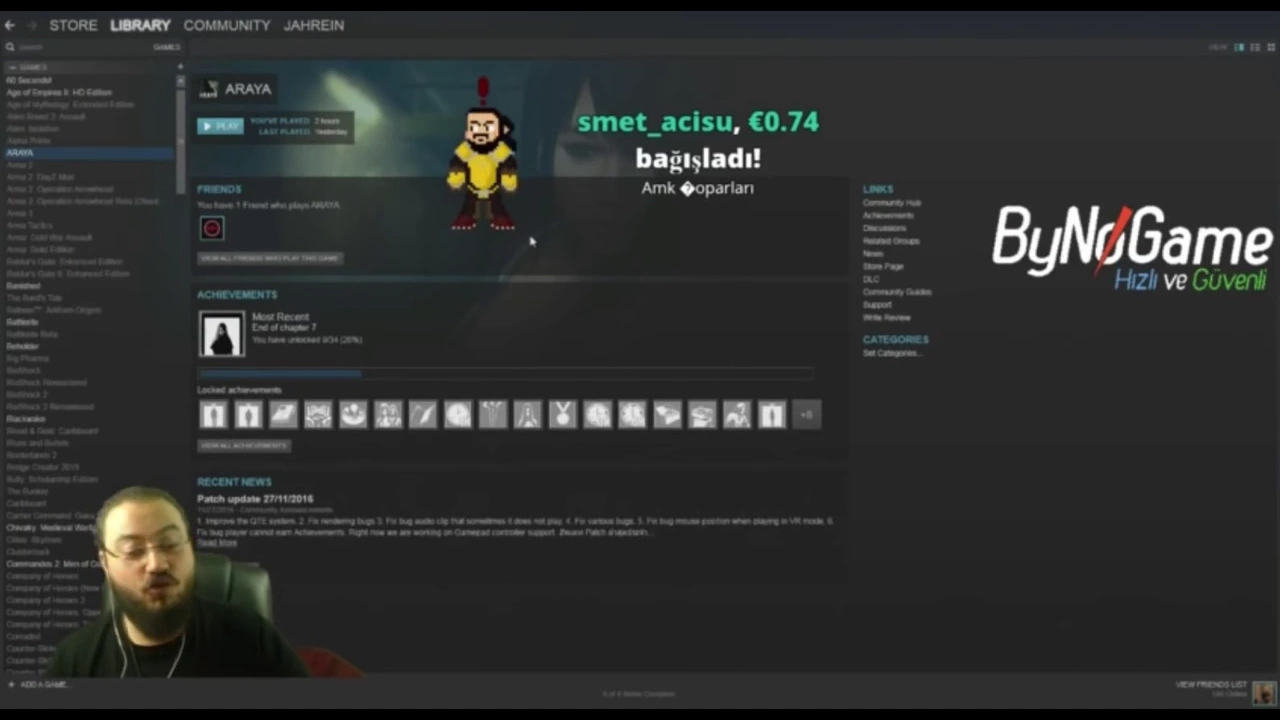Image resolution: width=1280 pixels, height=720 pixels.
Task: Click the scrollbar up arrow in game list
Action: (x=181, y=80)
